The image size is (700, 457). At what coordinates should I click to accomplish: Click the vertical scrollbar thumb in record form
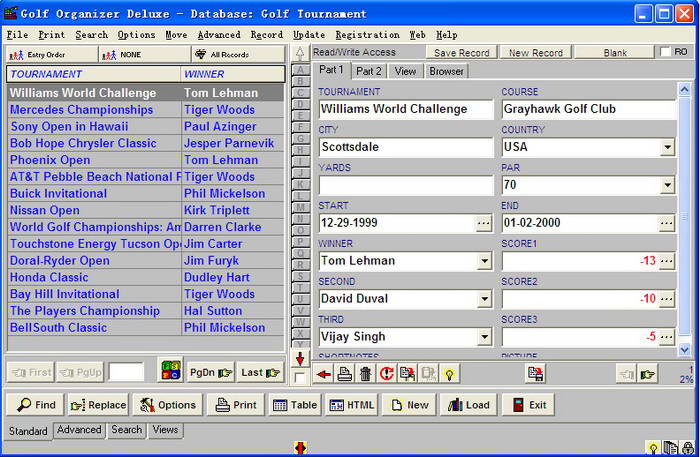coord(684,216)
